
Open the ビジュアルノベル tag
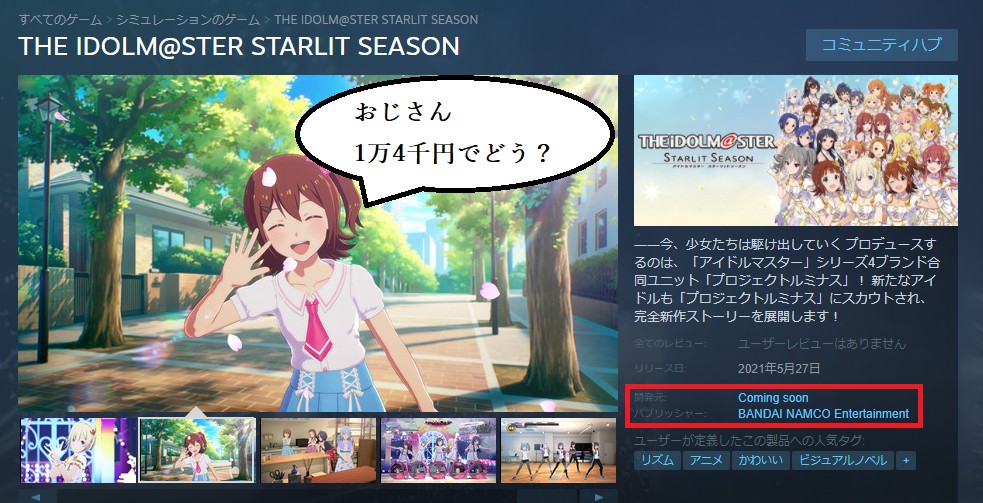pyautogui.click(x=842, y=460)
